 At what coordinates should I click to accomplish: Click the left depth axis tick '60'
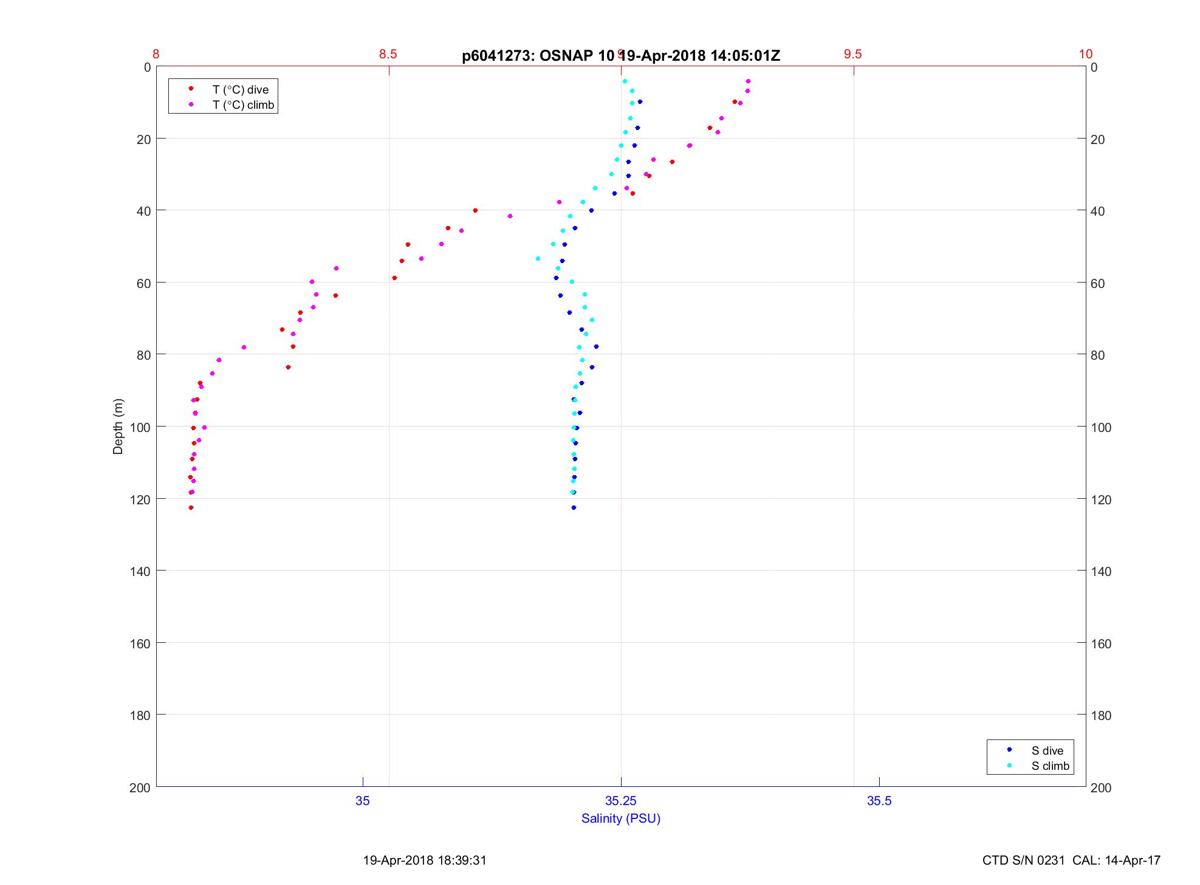tap(144, 283)
